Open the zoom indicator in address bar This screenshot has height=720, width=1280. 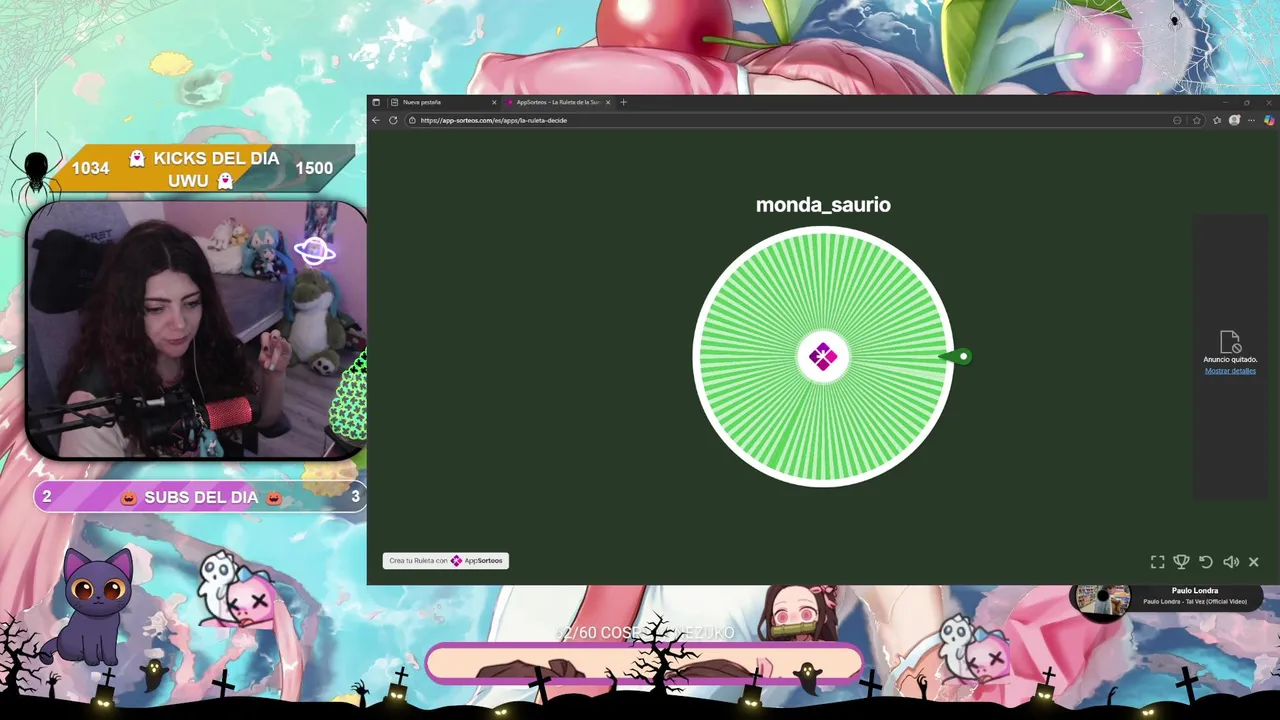1177,120
